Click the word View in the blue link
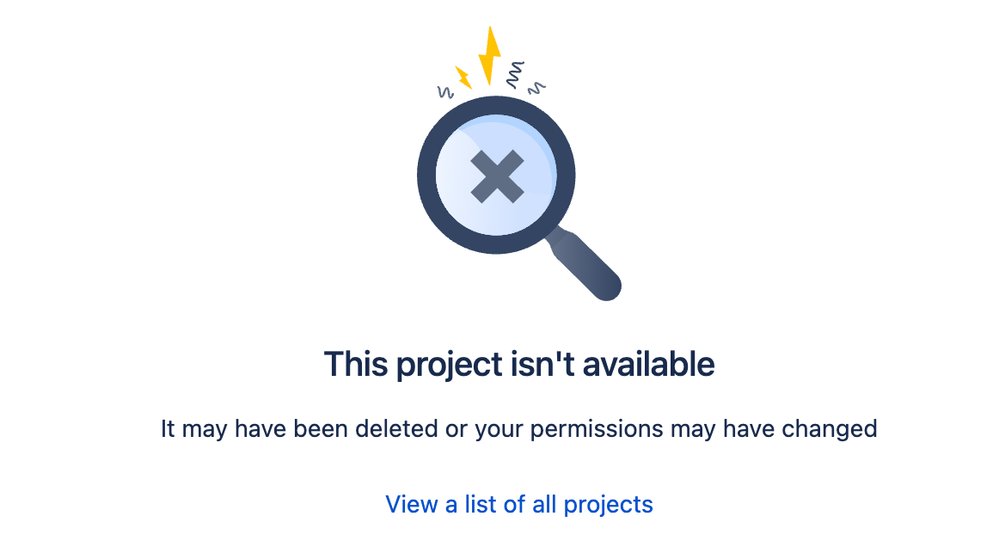The image size is (999, 554). tap(412, 504)
